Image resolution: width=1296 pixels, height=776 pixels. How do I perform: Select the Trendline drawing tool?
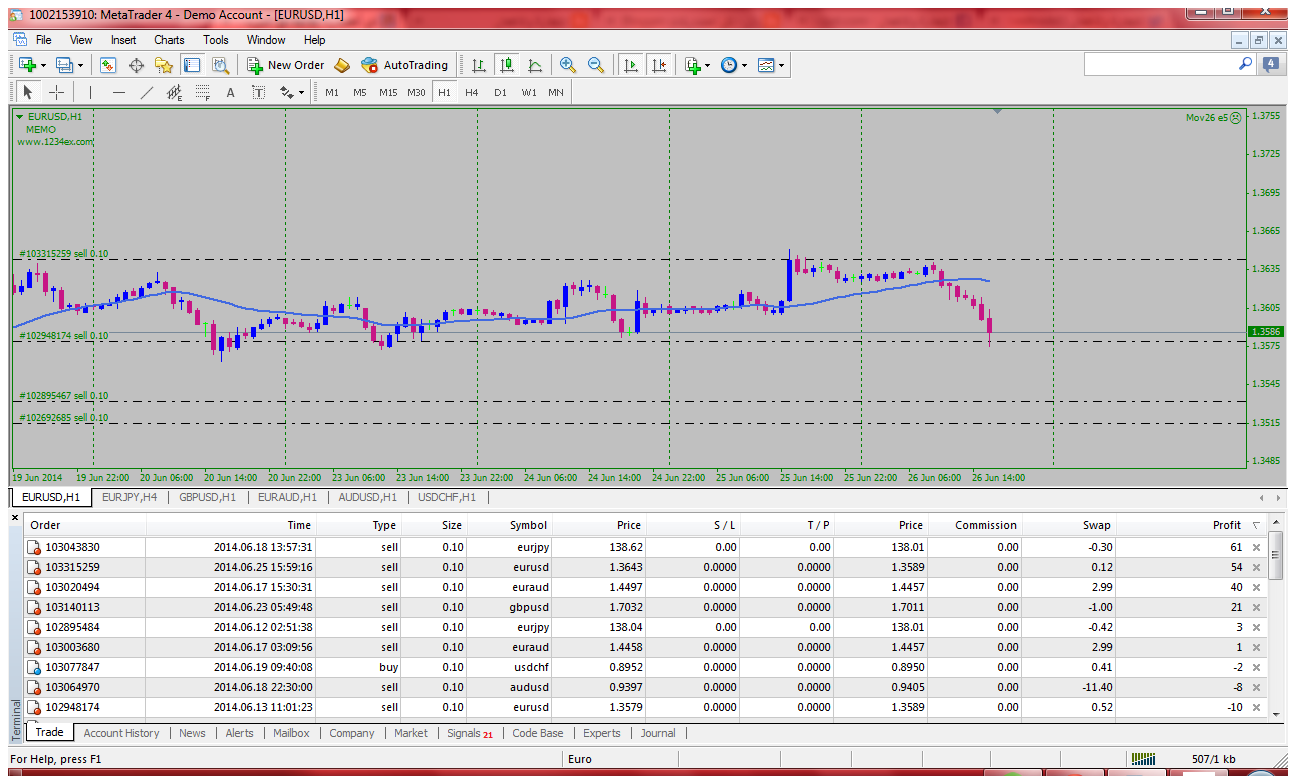147,92
